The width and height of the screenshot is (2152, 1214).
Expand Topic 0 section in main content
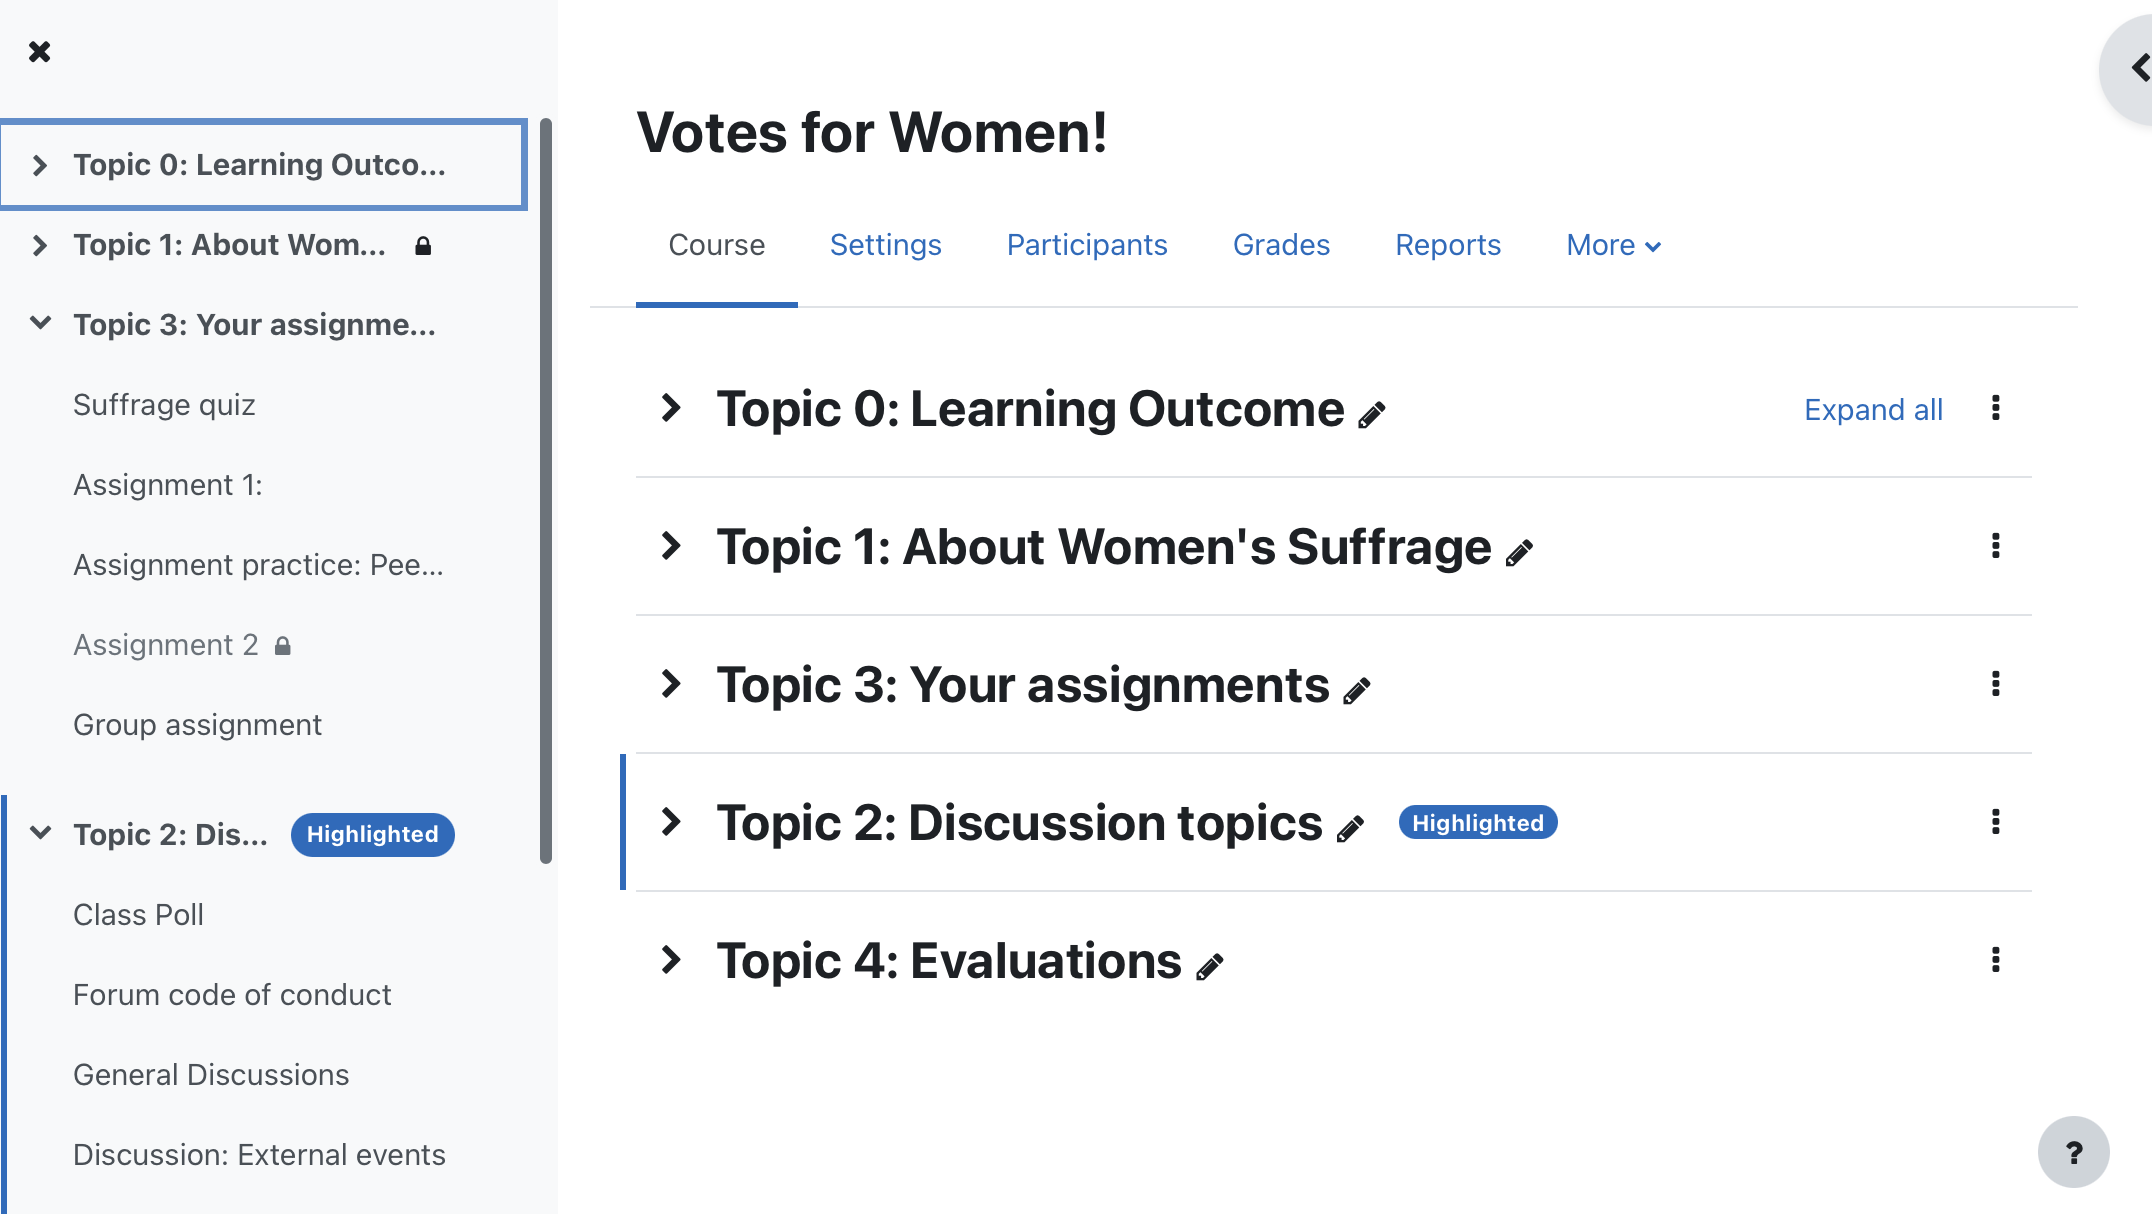click(671, 408)
